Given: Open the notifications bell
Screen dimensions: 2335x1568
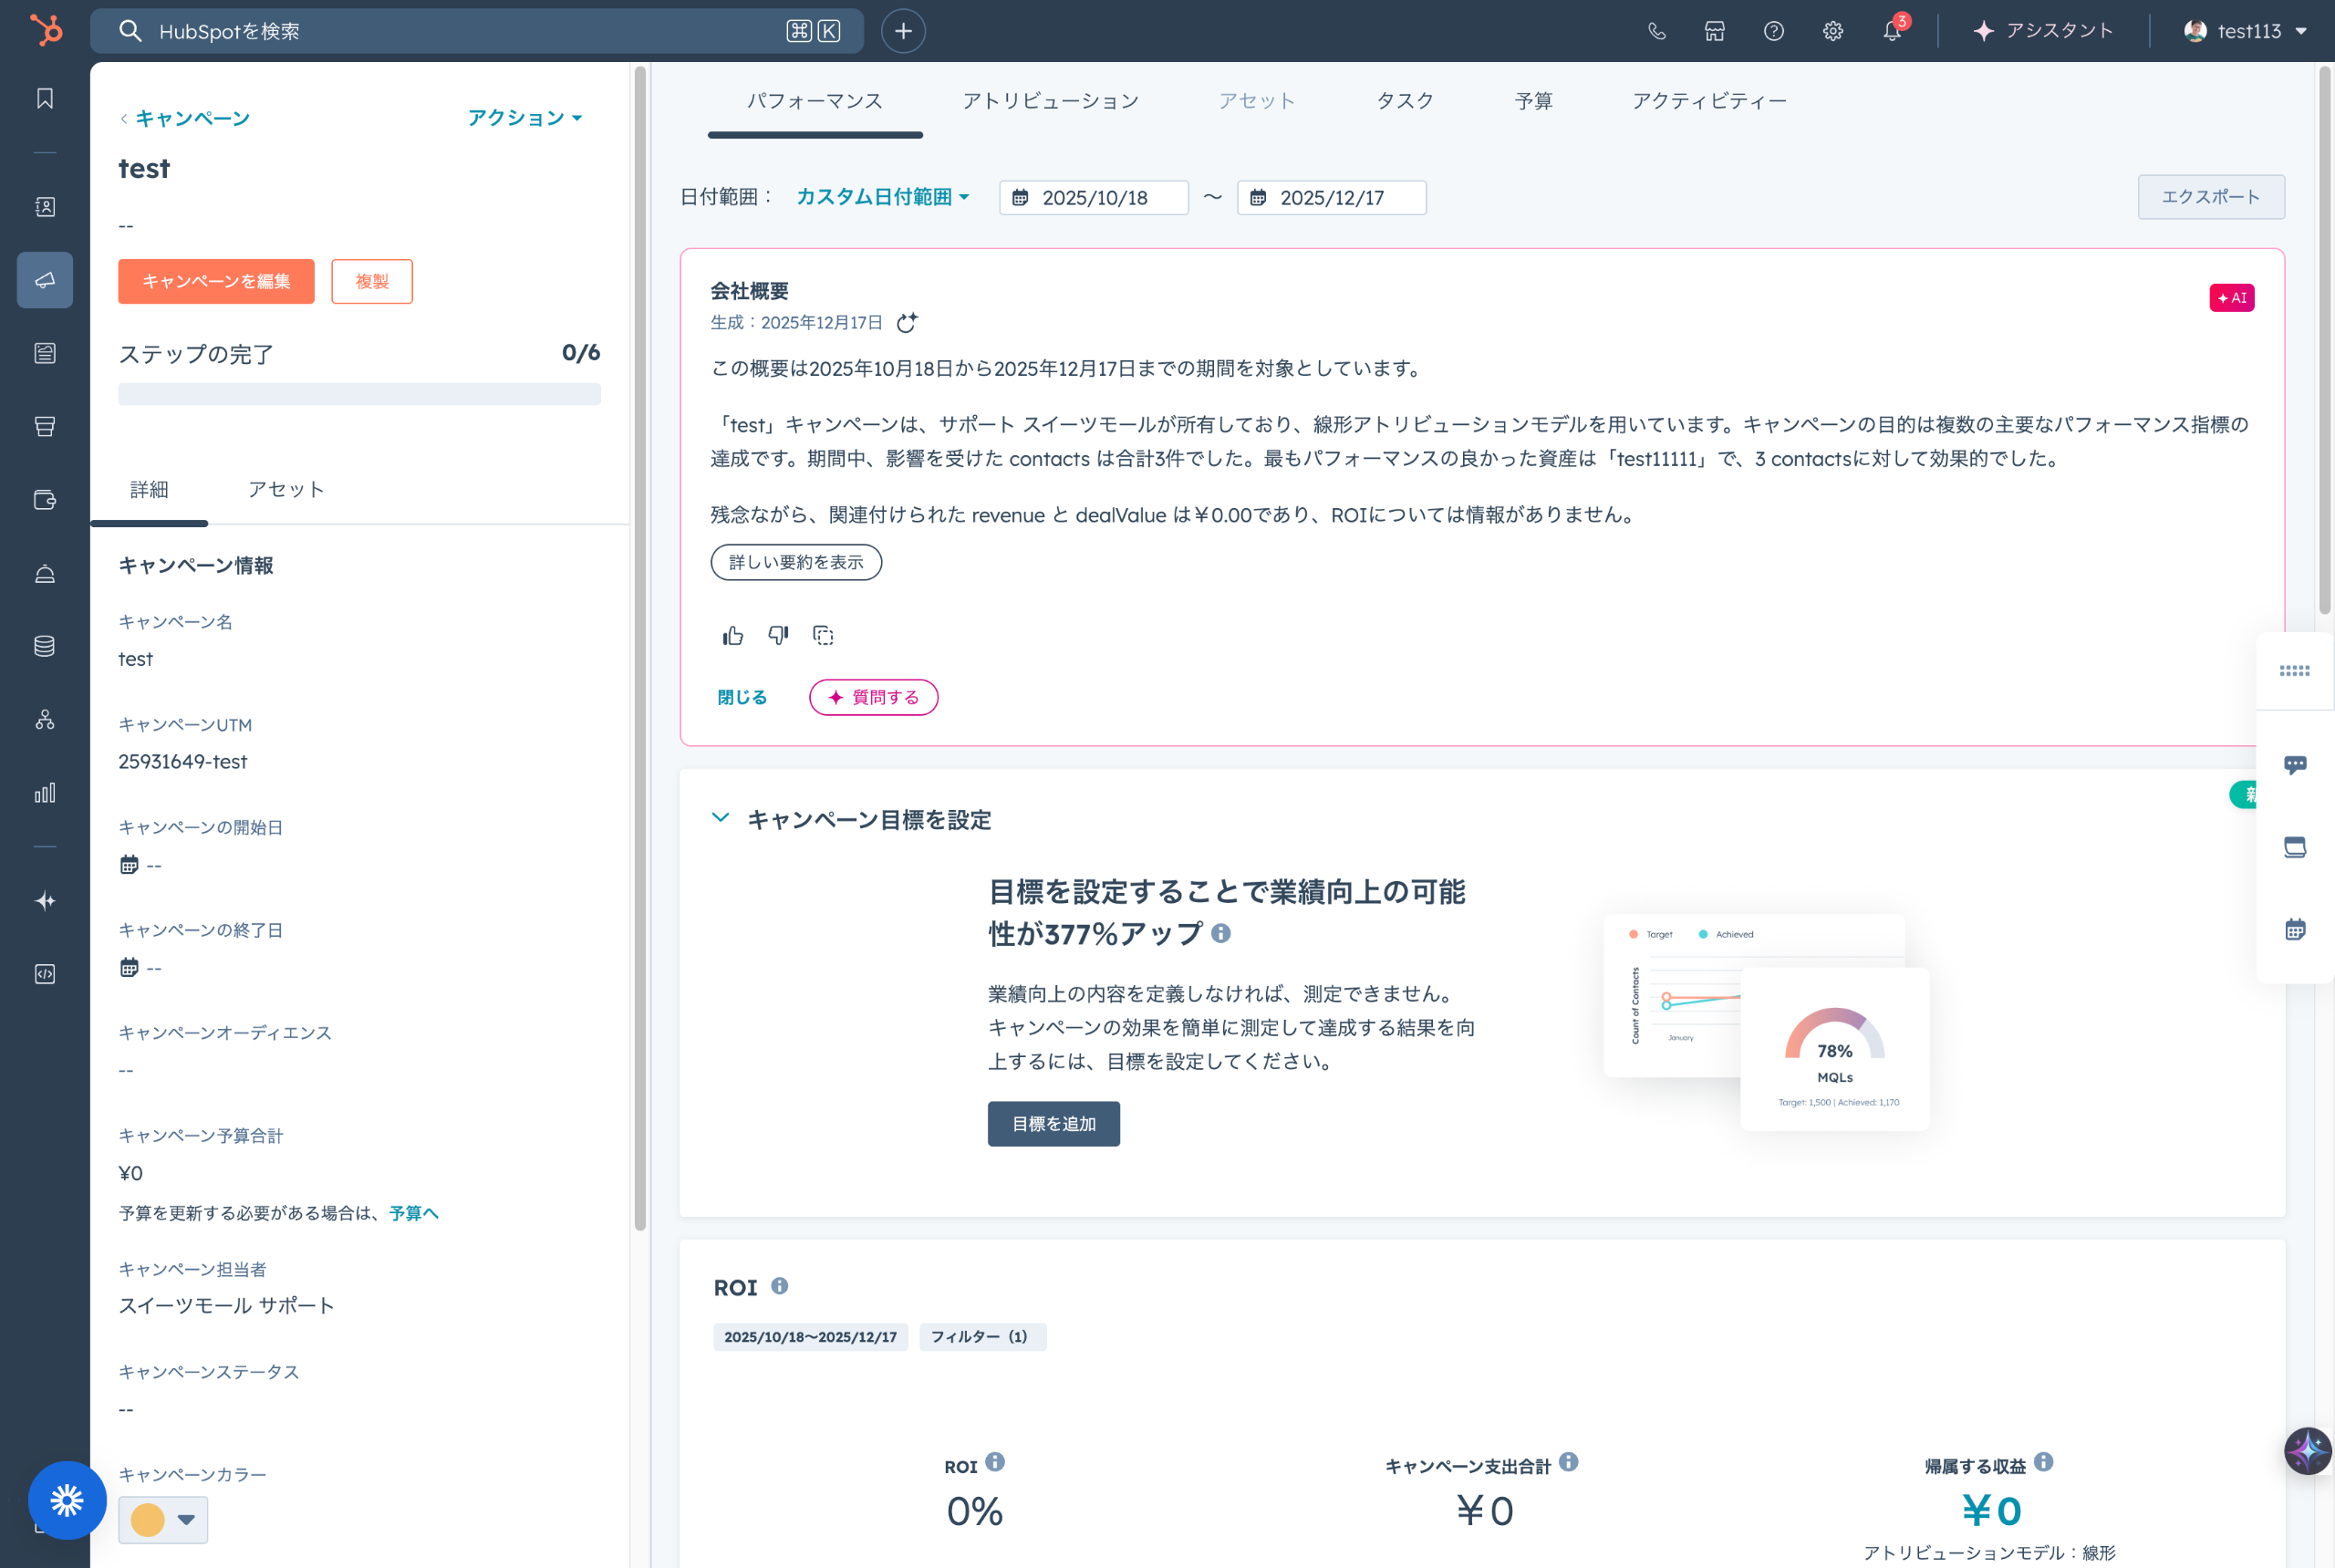Looking at the screenshot, I should [1891, 31].
